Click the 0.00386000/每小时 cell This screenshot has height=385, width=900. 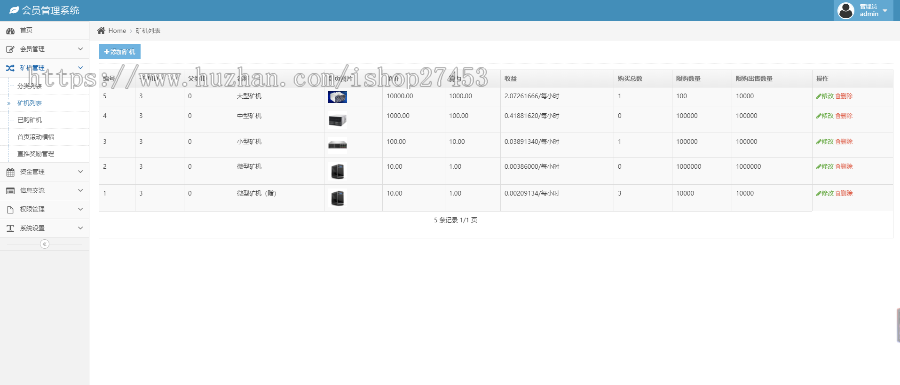pos(532,166)
